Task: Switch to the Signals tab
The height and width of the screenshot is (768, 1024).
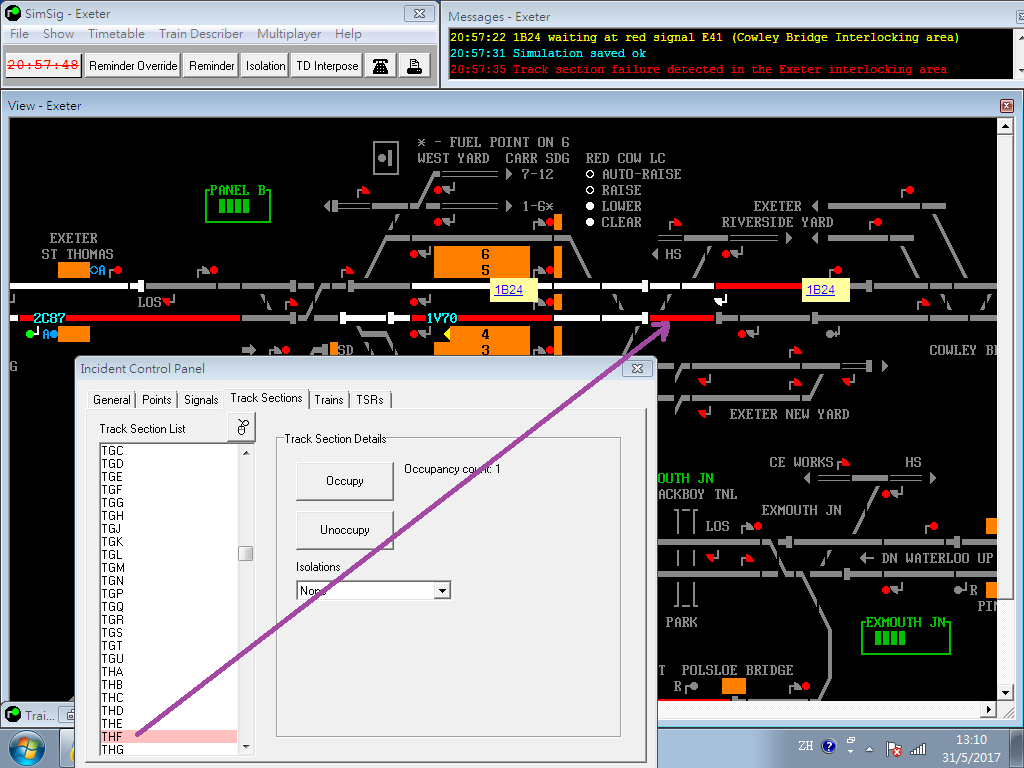Action: pyautogui.click(x=201, y=400)
